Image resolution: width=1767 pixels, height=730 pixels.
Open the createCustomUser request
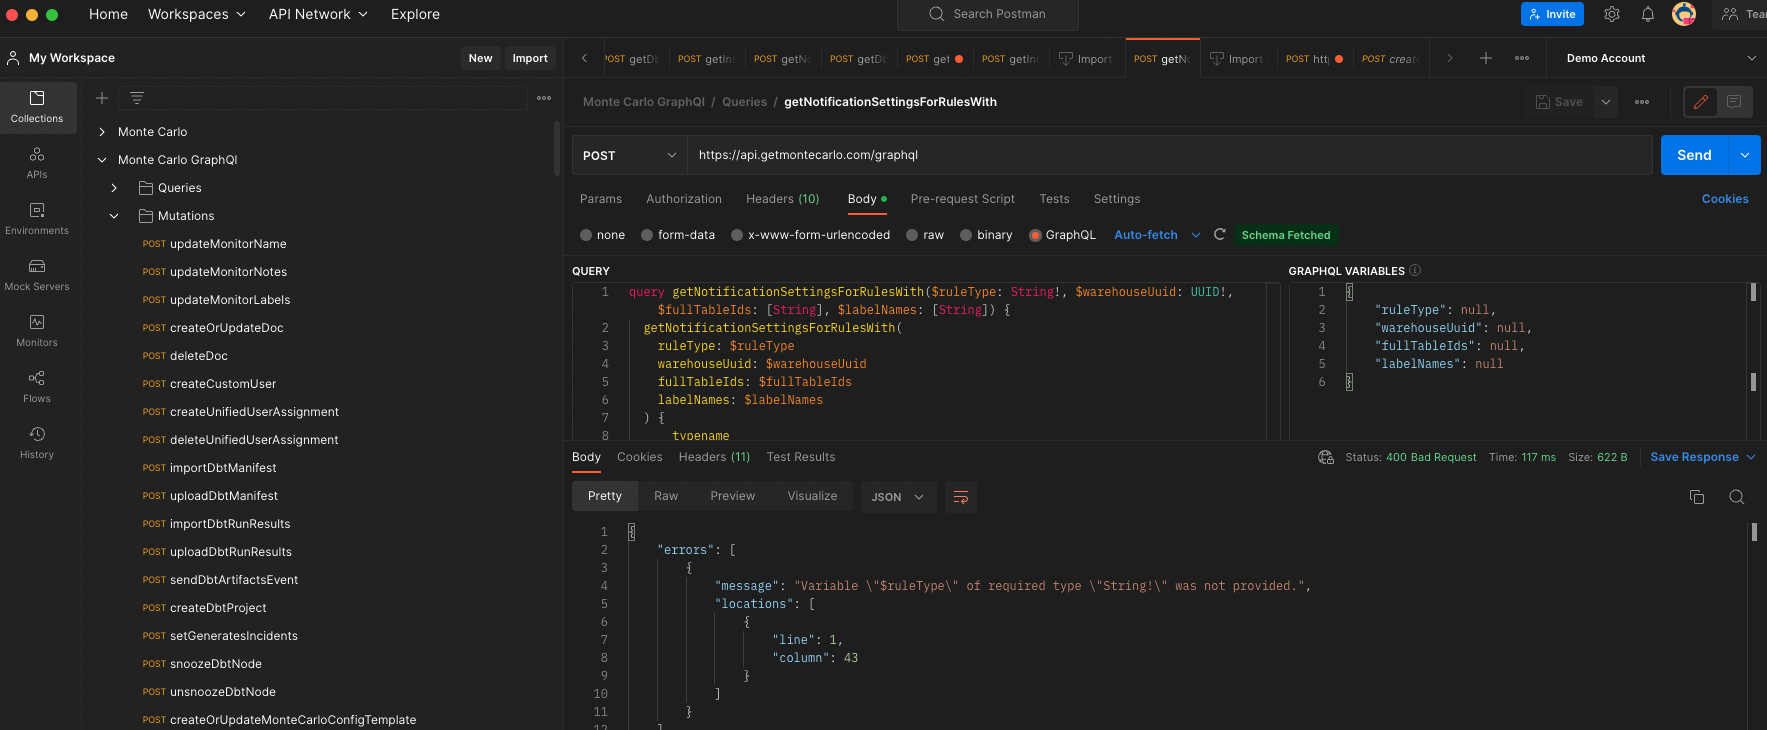click(223, 384)
